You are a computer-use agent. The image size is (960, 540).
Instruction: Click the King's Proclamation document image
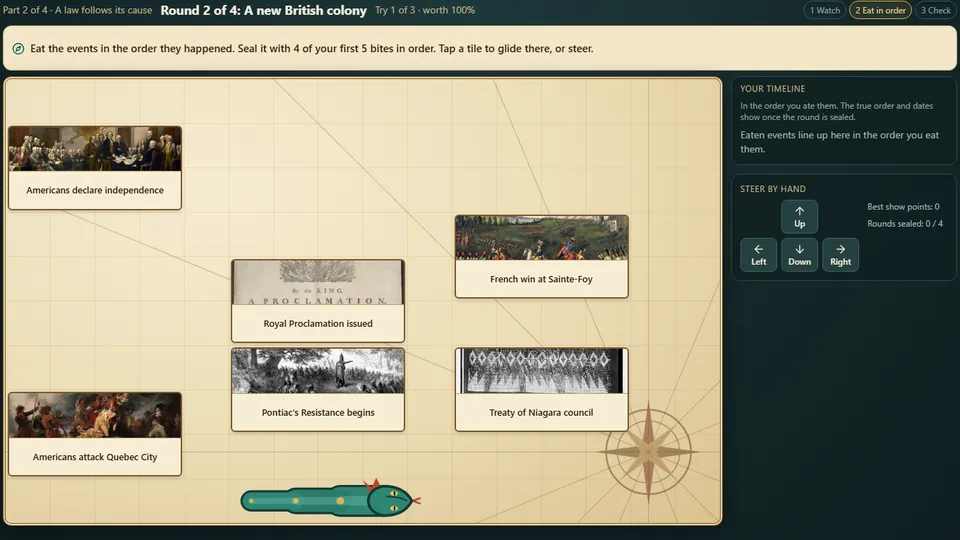(318, 282)
